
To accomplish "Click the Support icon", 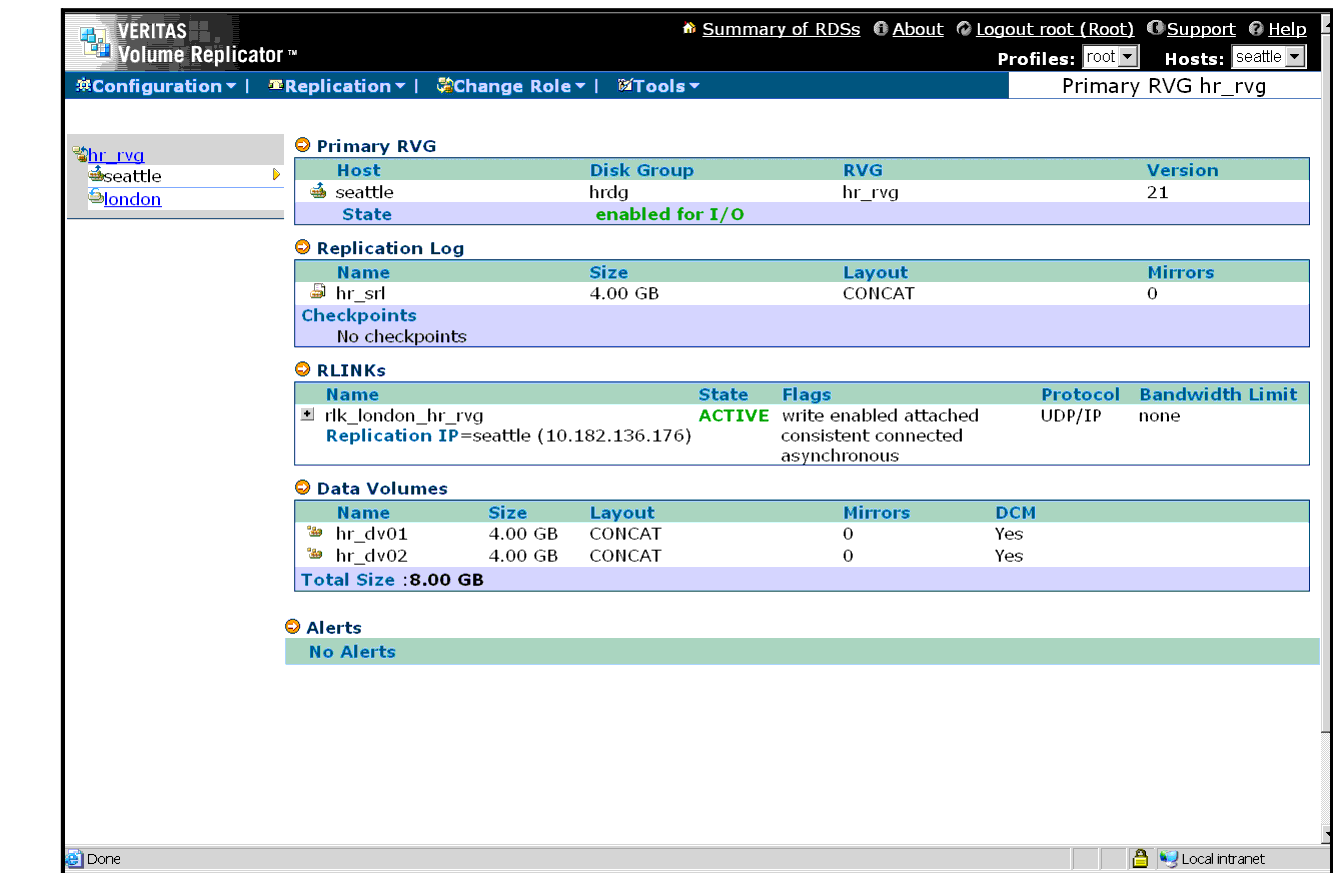I will 1155,28.
